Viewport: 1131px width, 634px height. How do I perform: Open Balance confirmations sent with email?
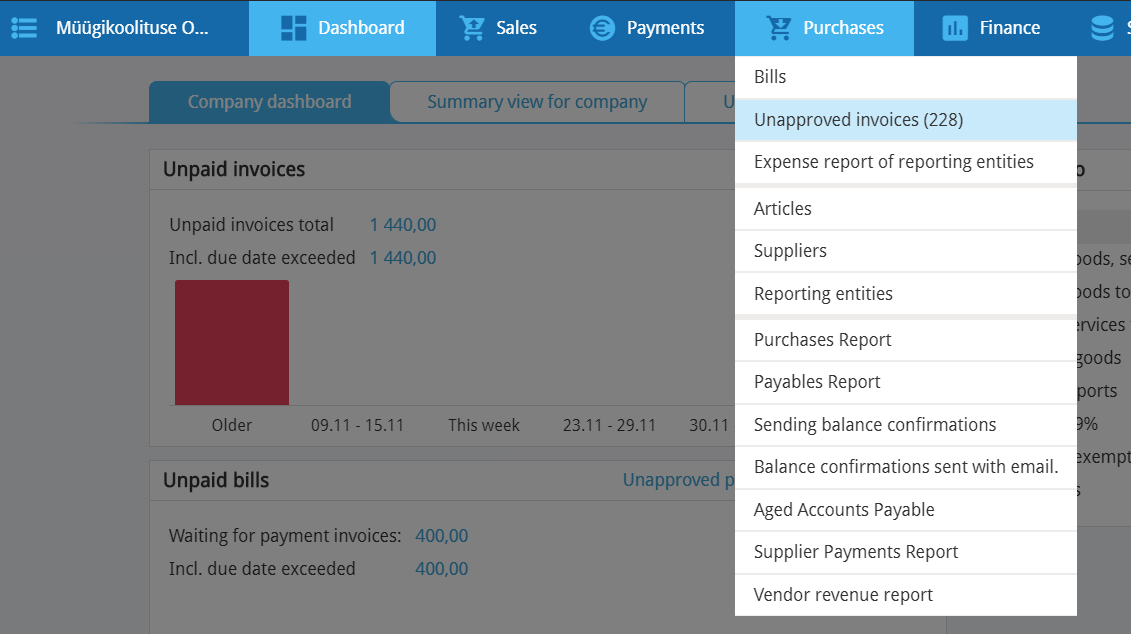coord(906,467)
